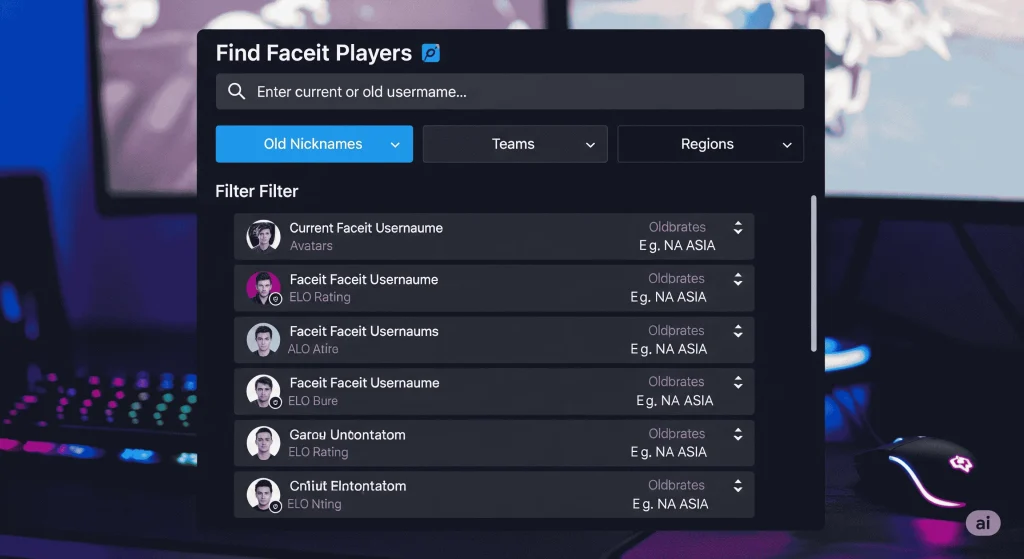Click the ELO Nting subtitle text
The height and width of the screenshot is (559, 1024).
click(315, 504)
